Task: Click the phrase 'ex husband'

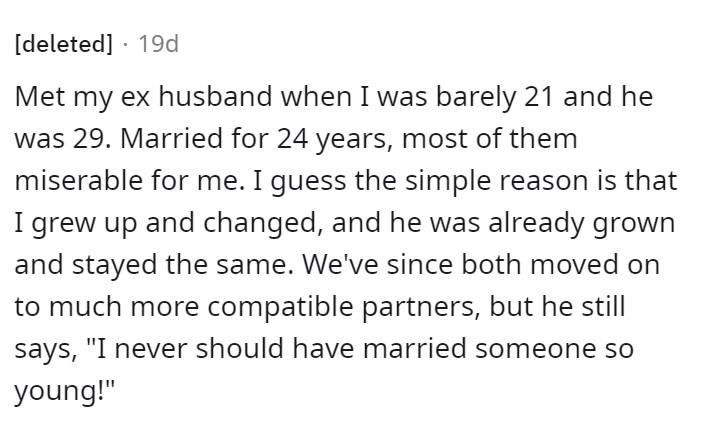Action: click(x=196, y=96)
